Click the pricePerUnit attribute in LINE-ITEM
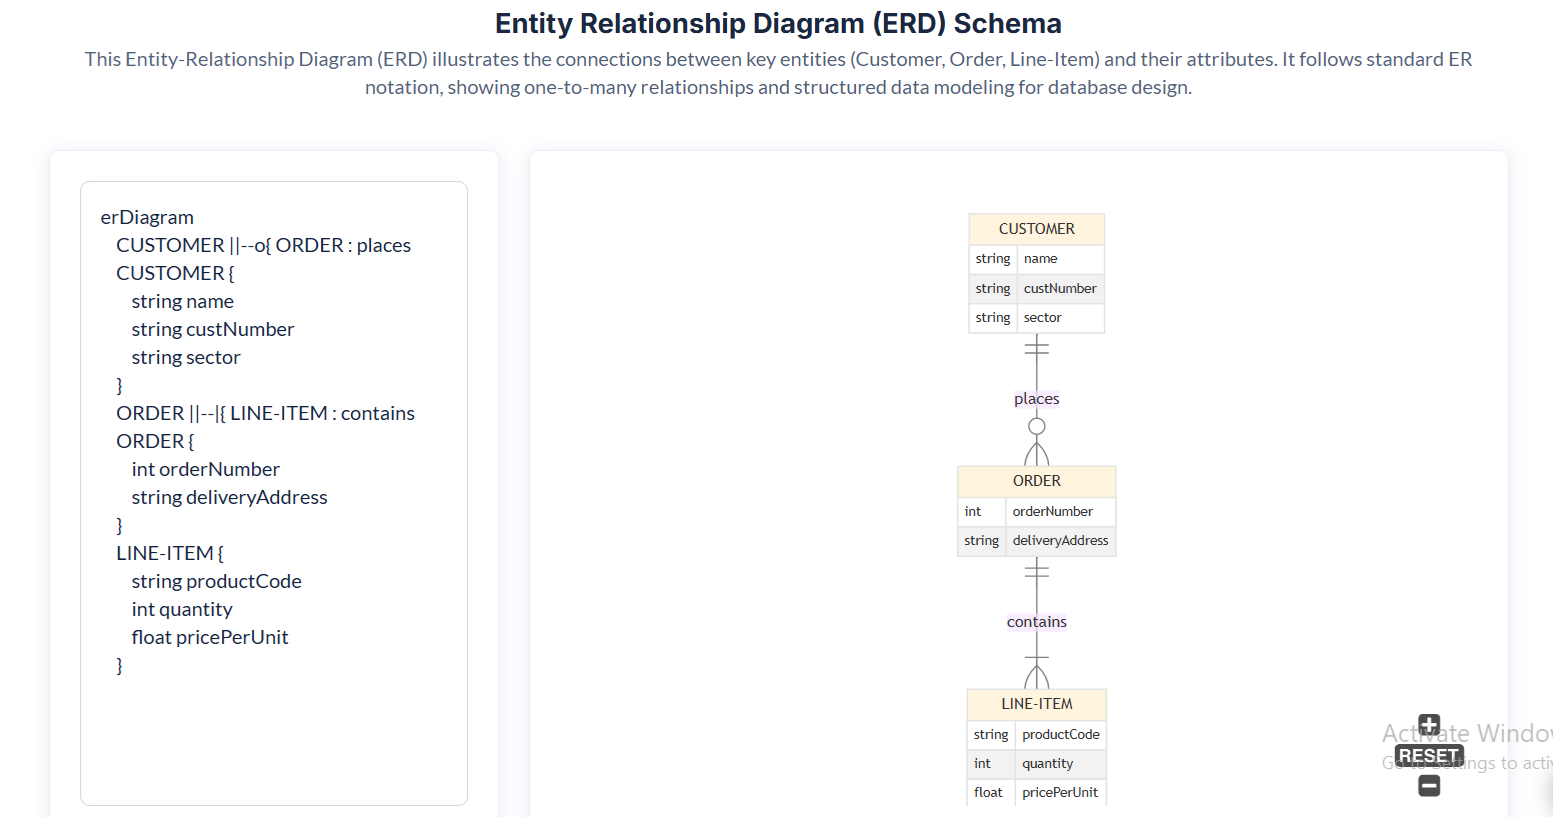Viewport: 1553px width, 817px height. pyautogui.click(x=1059, y=792)
